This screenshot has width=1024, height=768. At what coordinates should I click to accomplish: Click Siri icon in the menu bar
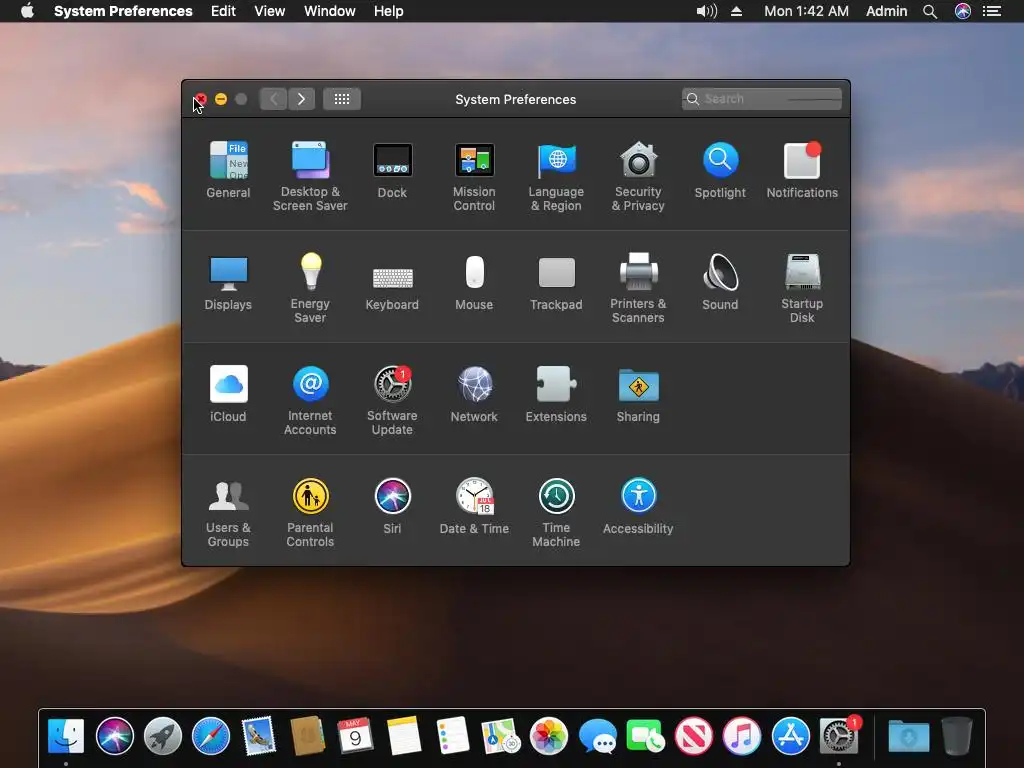[963, 11]
